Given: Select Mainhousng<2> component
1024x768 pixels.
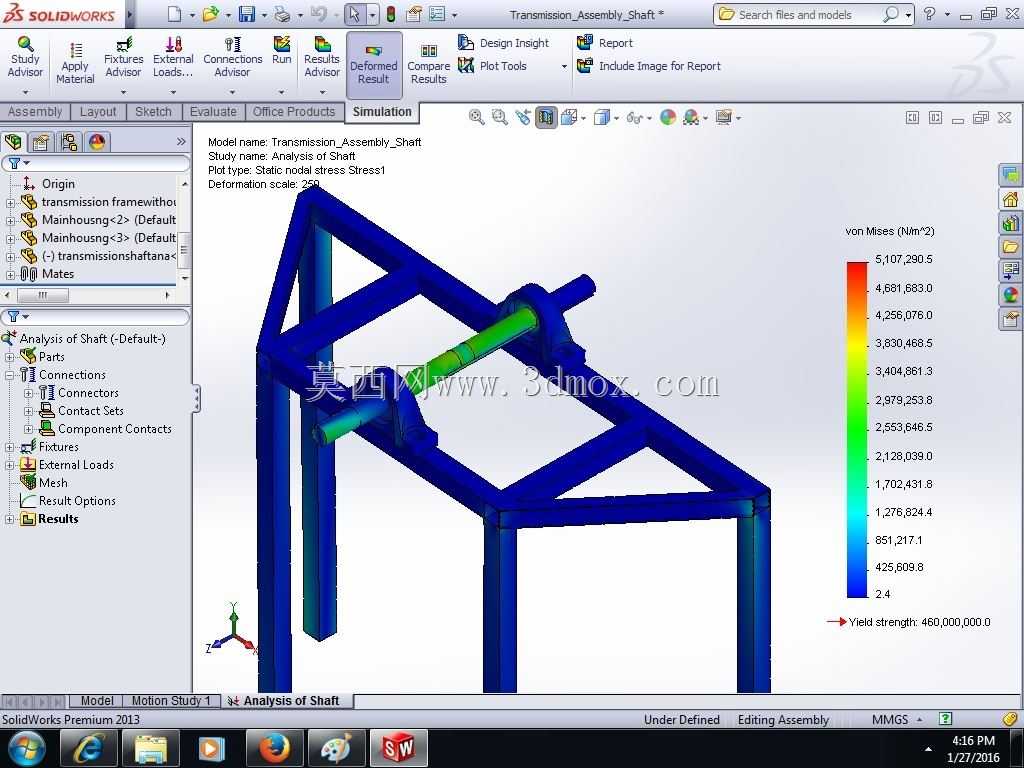Looking at the screenshot, I should coord(98,220).
